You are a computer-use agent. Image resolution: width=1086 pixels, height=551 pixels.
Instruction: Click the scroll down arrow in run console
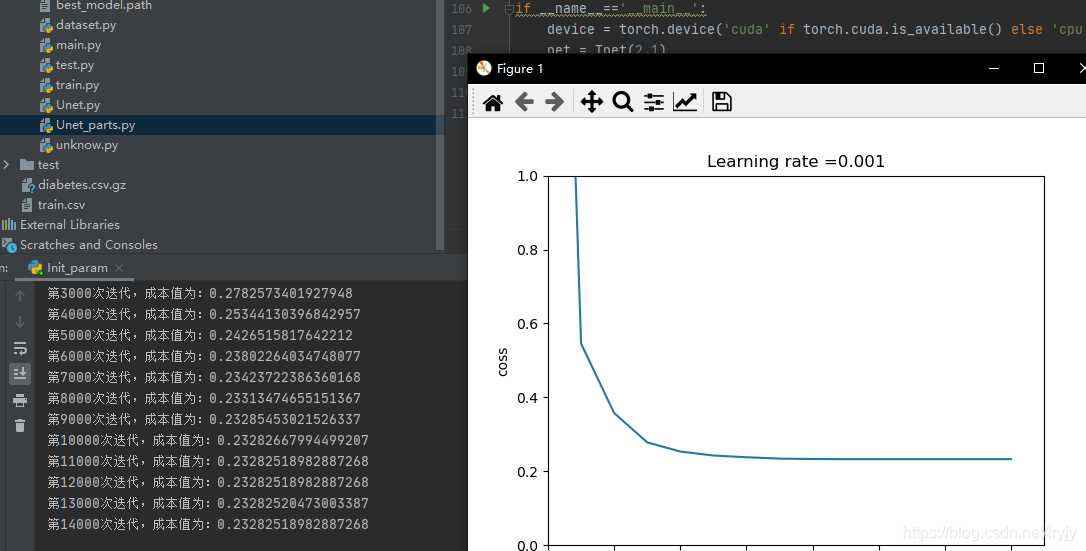pyautogui.click(x=20, y=322)
